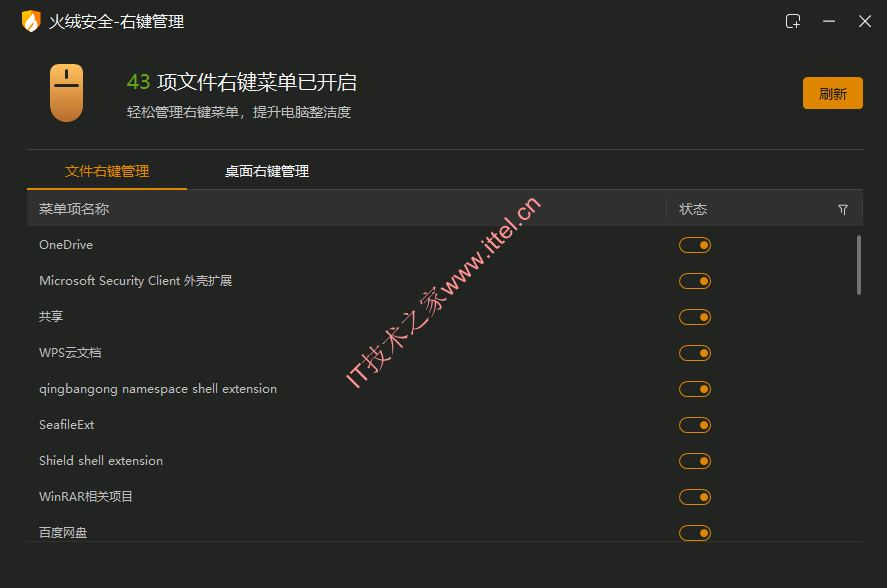887x588 pixels.
Task: Click the WPS云文档 item name
Action: (70, 353)
